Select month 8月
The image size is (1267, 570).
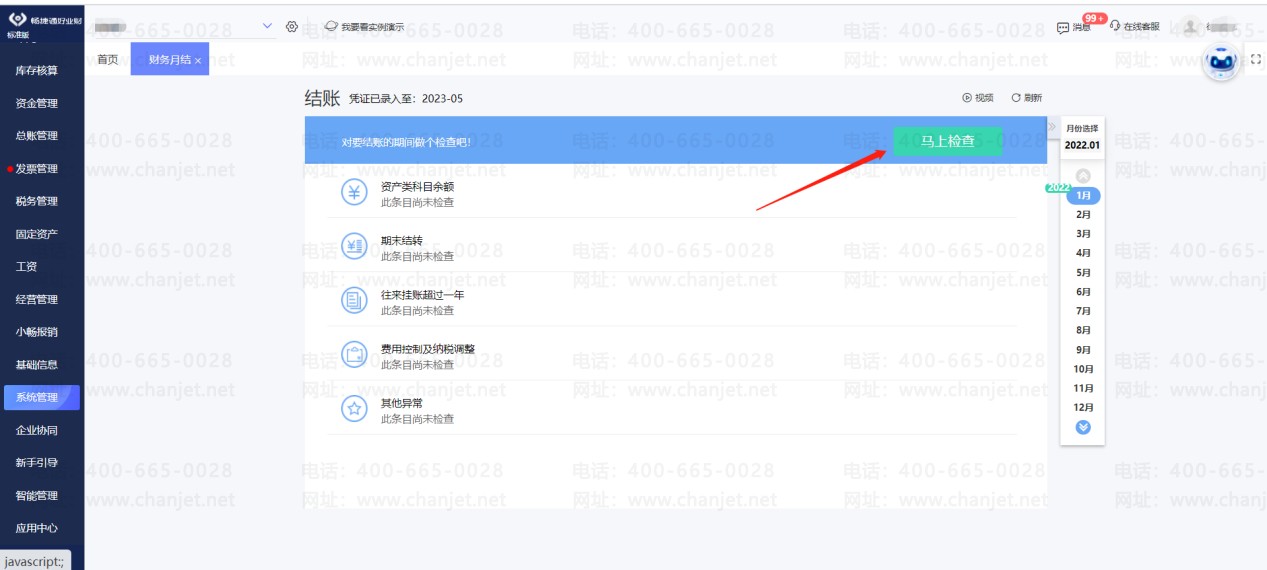point(1083,330)
